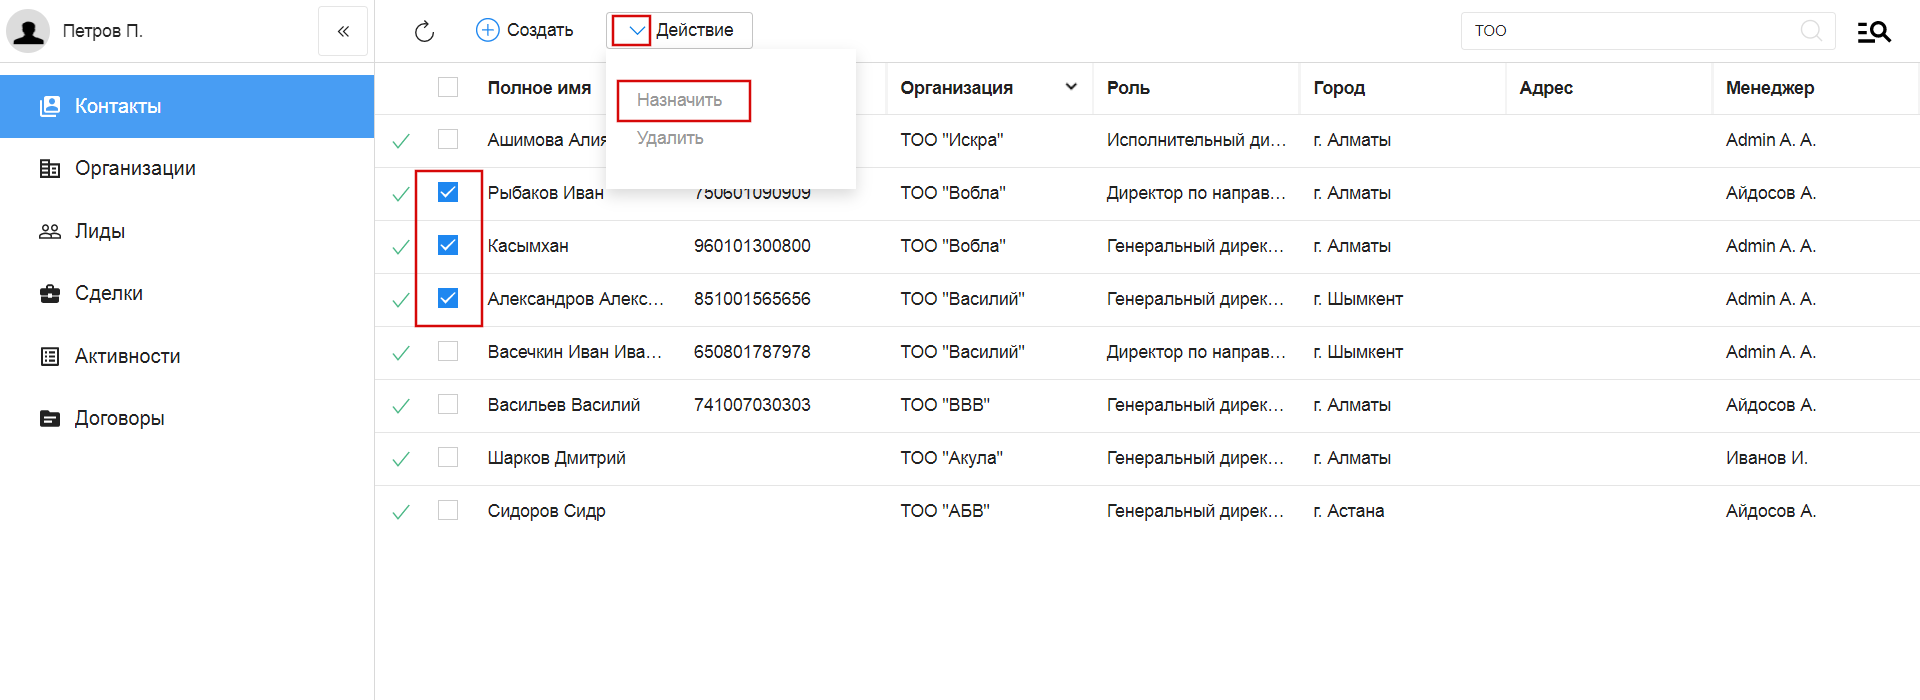Click the search magnifier icon in the search field

point(1811,30)
